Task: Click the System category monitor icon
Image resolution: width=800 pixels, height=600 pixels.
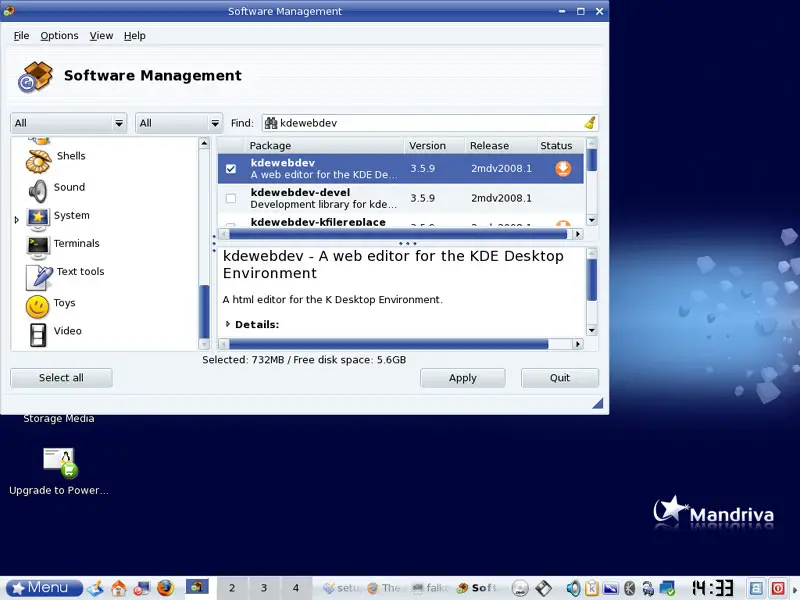Action: (38, 219)
